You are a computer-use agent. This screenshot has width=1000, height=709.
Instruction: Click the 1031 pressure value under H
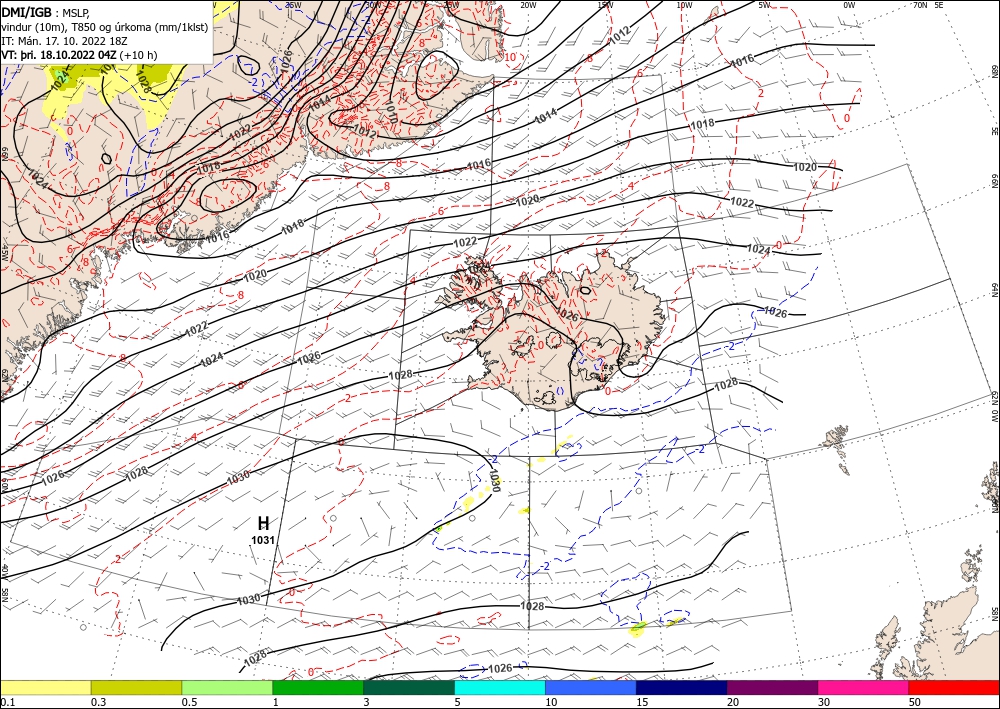pyautogui.click(x=263, y=540)
